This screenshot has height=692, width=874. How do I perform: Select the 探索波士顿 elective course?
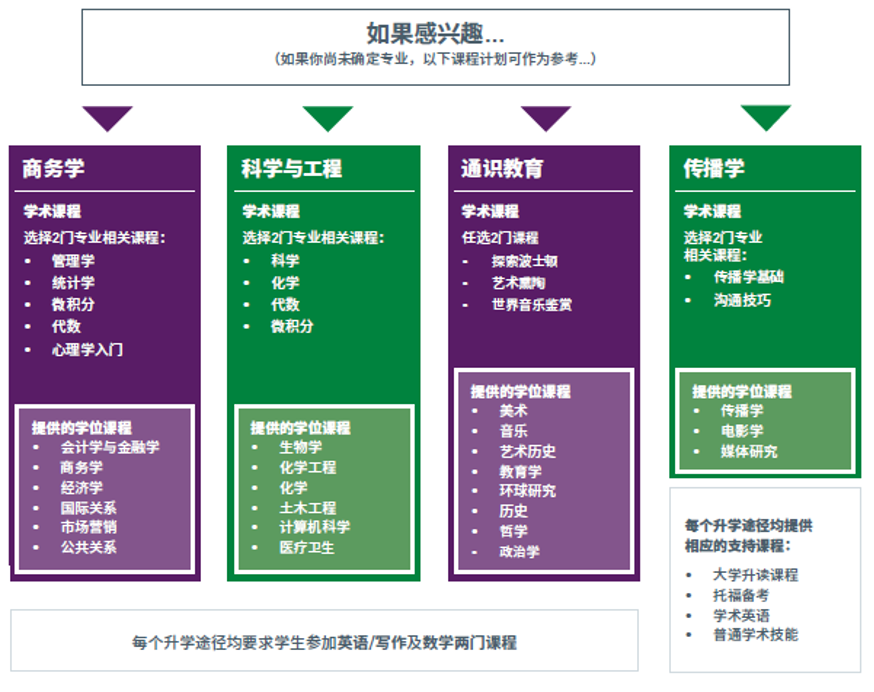(x=524, y=261)
